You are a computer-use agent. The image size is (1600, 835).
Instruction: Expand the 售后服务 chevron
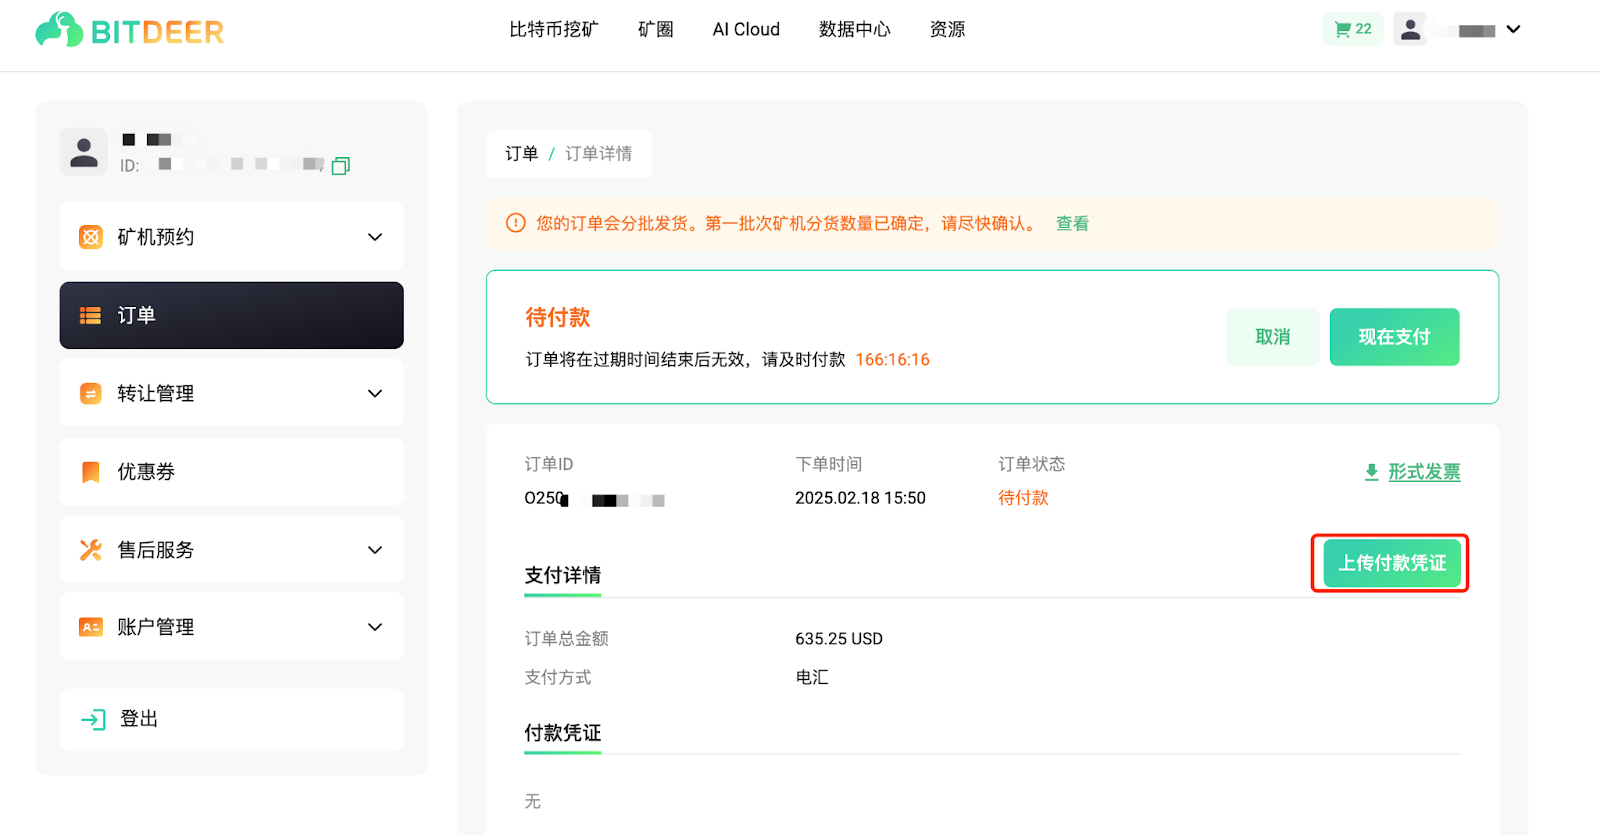tap(375, 550)
